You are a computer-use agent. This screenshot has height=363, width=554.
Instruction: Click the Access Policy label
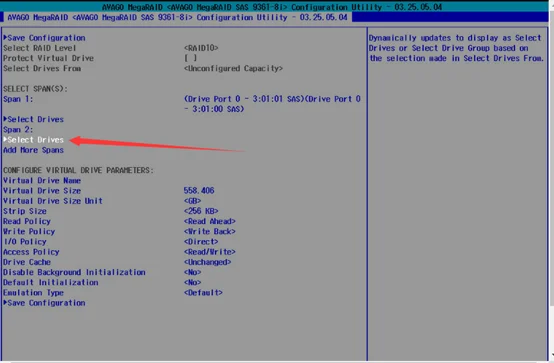(31, 252)
